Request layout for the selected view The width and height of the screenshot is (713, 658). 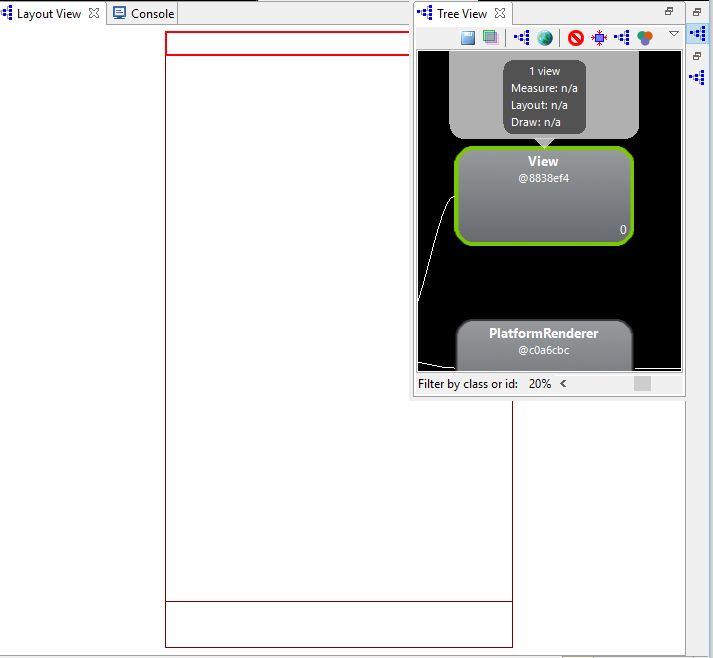click(599, 38)
